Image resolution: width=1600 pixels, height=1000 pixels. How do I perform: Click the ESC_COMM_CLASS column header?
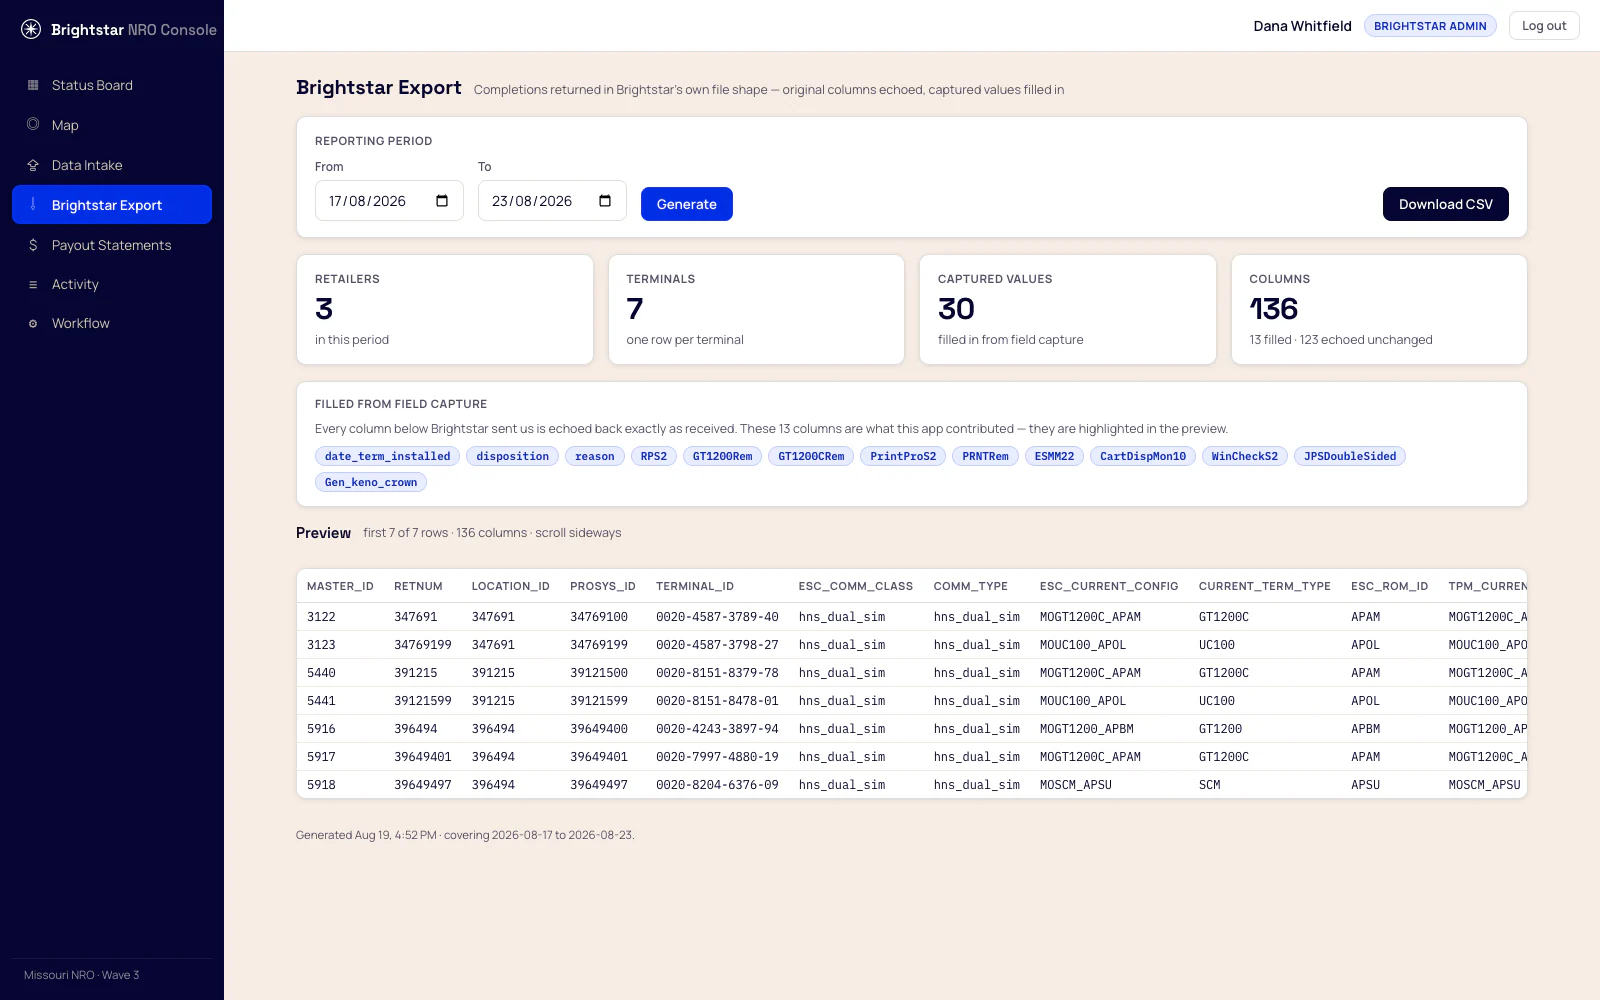click(x=856, y=586)
